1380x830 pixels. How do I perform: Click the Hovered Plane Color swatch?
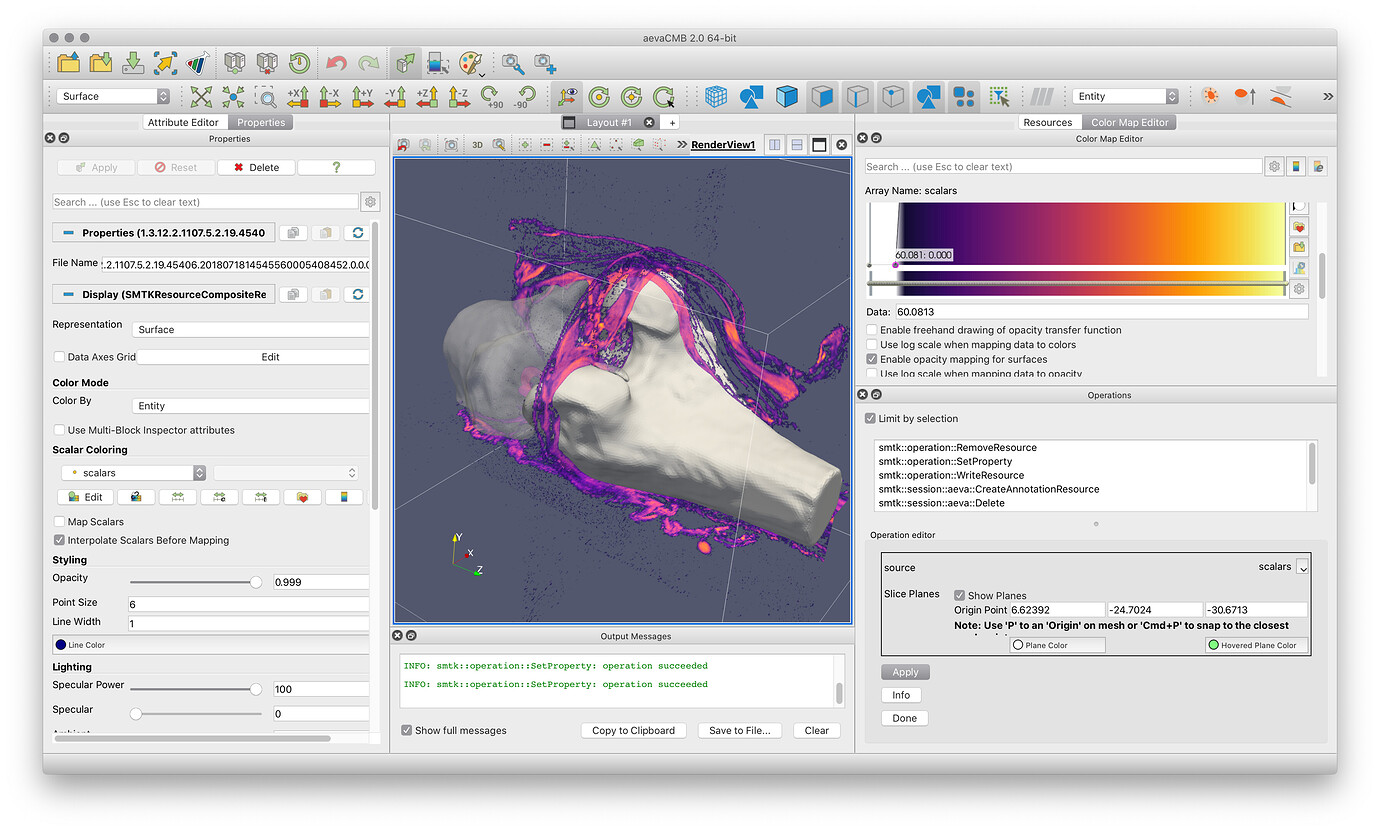(x=1257, y=646)
